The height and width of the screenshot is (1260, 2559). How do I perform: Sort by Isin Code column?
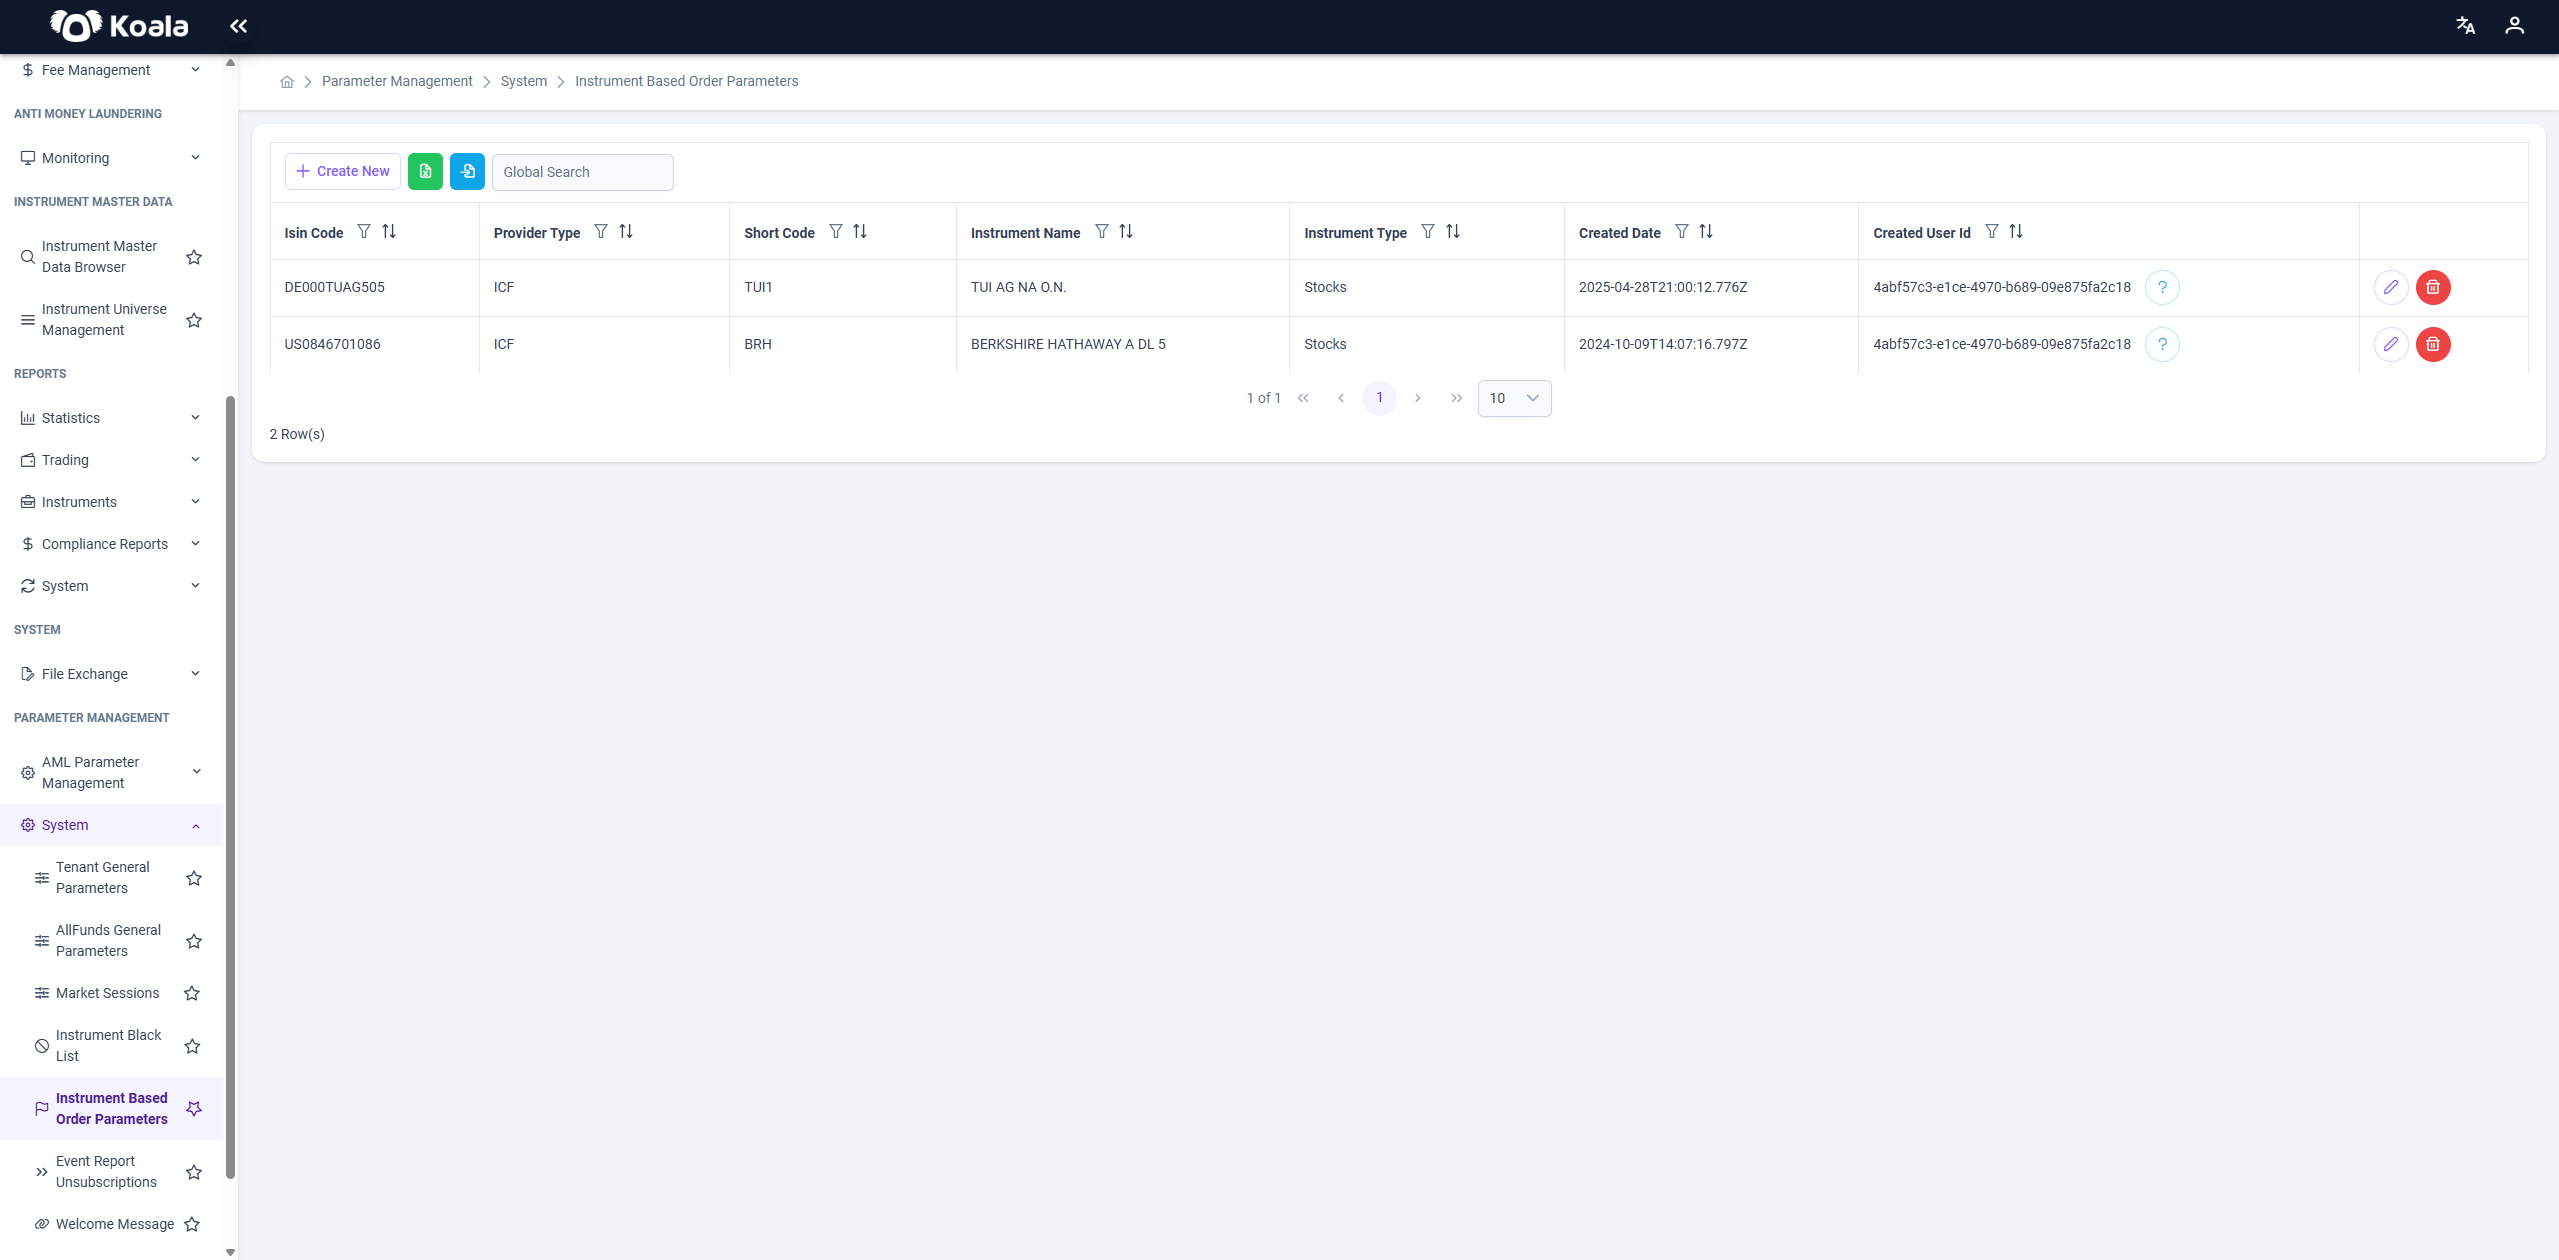click(389, 232)
